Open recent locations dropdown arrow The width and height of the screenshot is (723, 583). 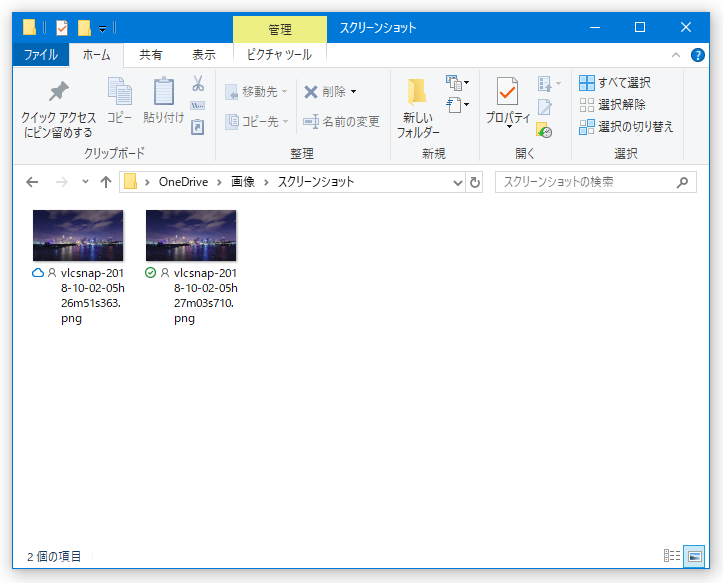[x=85, y=182]
